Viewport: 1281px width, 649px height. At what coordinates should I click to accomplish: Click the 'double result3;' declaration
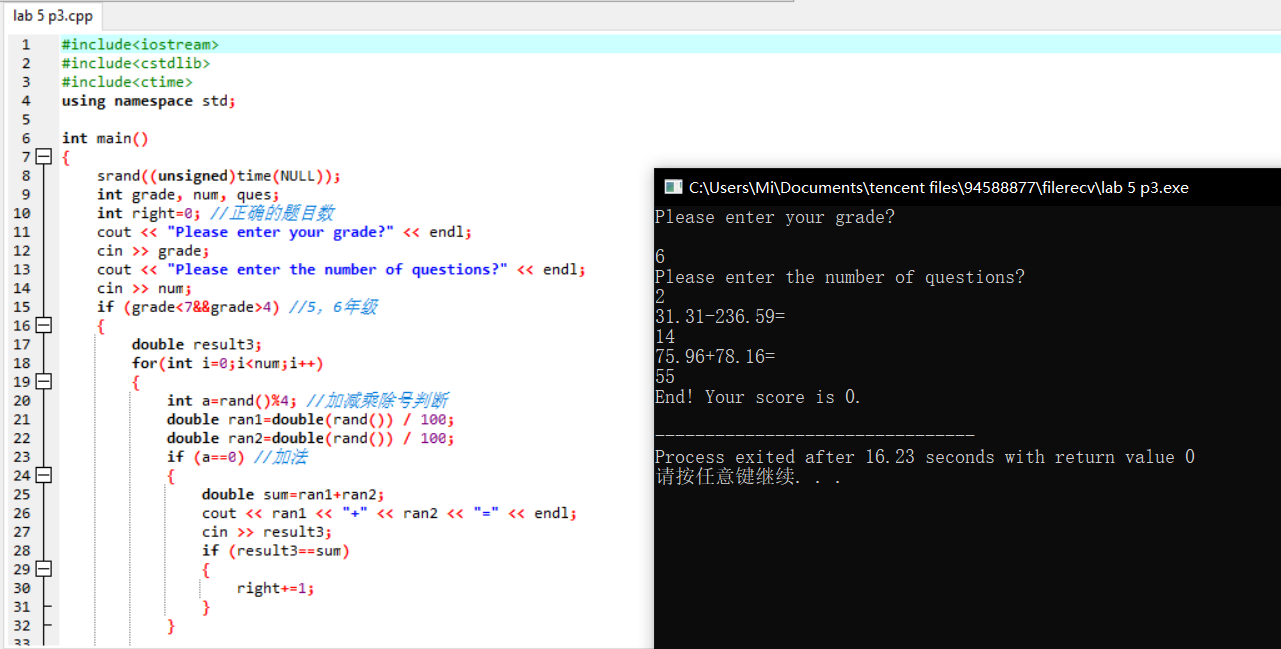pos(198,344)
